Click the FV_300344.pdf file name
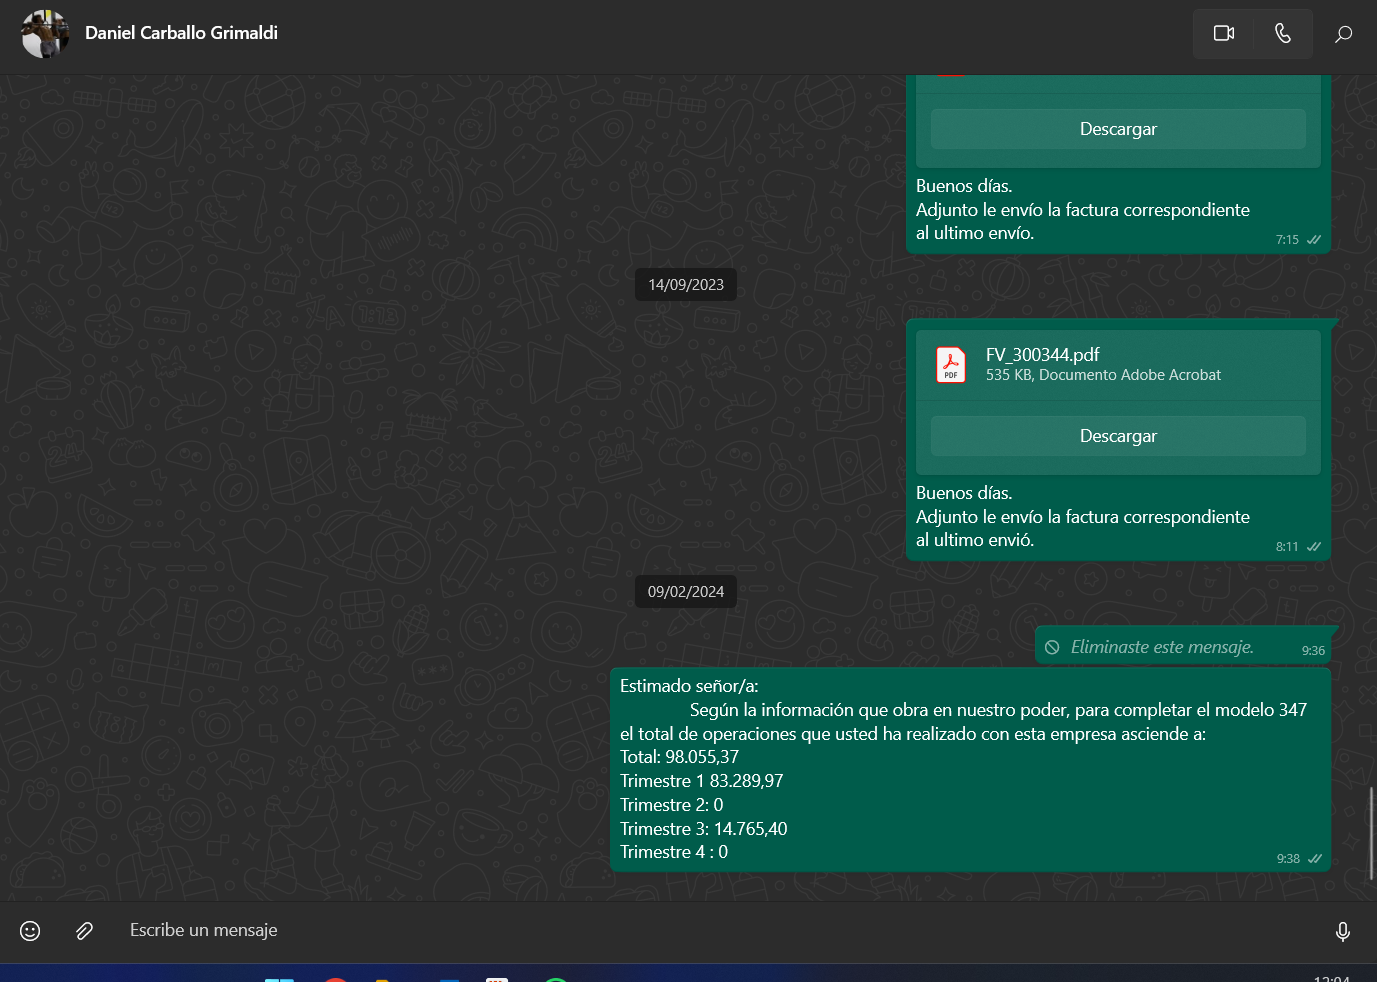The image size is (1377, 982). click(x=1042, y=355)
